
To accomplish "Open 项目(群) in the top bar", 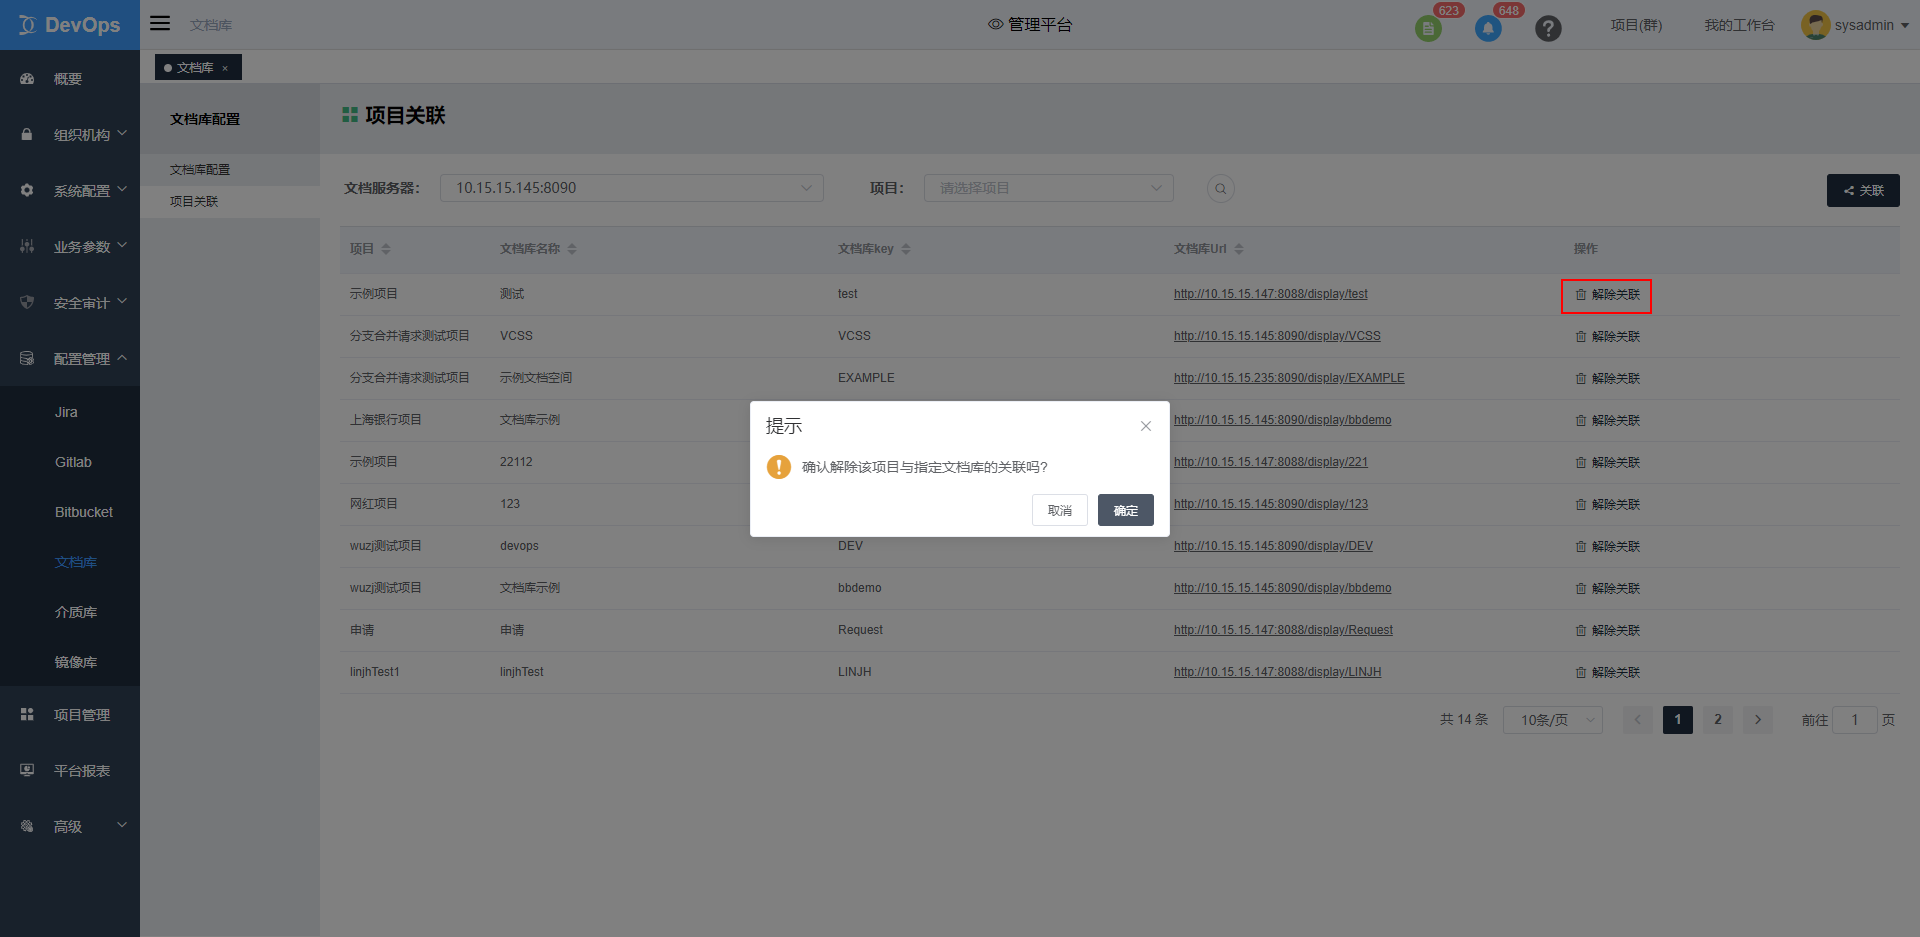I will point(1636,25).
